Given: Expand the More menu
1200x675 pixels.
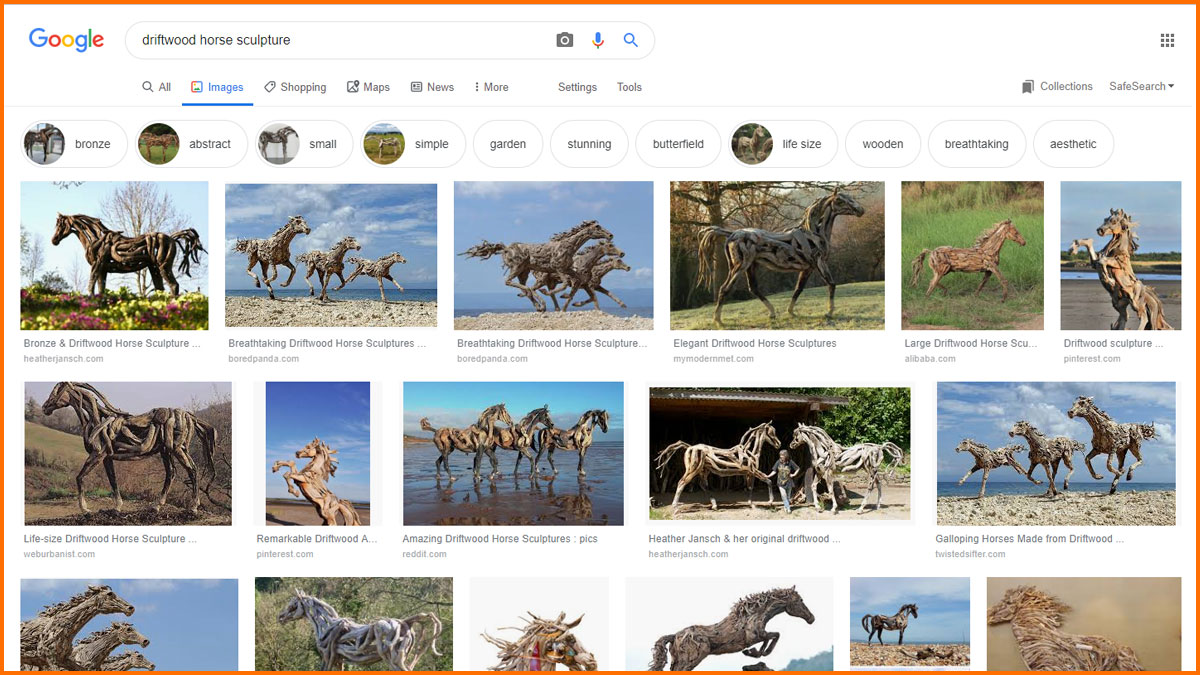Looking at the screenshot, I should pos(491,87).
